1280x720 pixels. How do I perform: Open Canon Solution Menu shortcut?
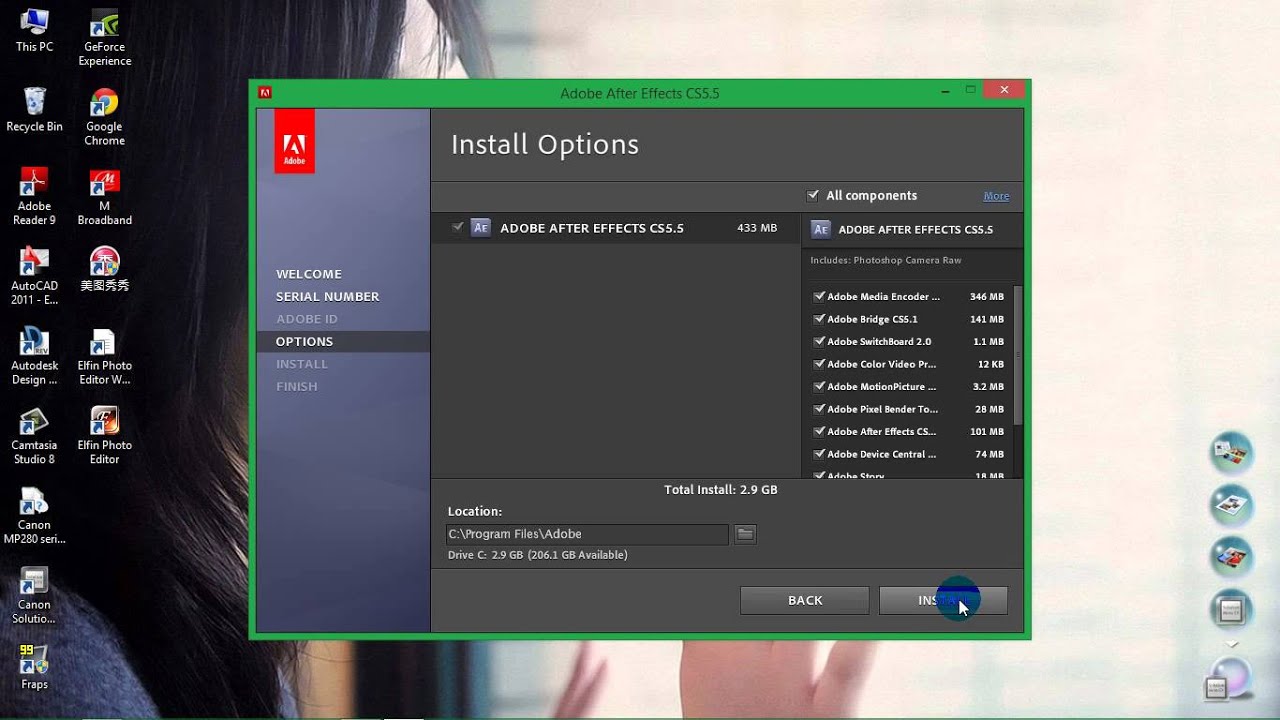coord(34,596)
